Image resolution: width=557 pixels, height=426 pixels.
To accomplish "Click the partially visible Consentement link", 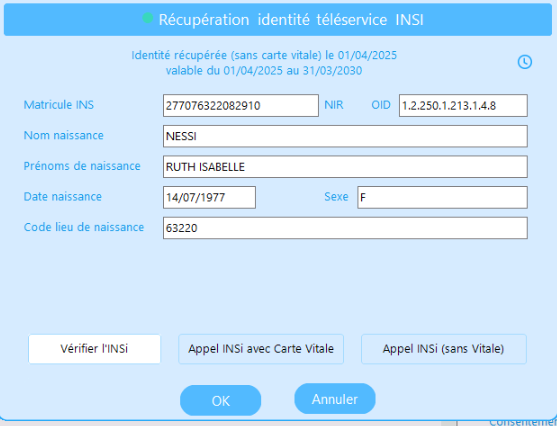I will [523, 422].
